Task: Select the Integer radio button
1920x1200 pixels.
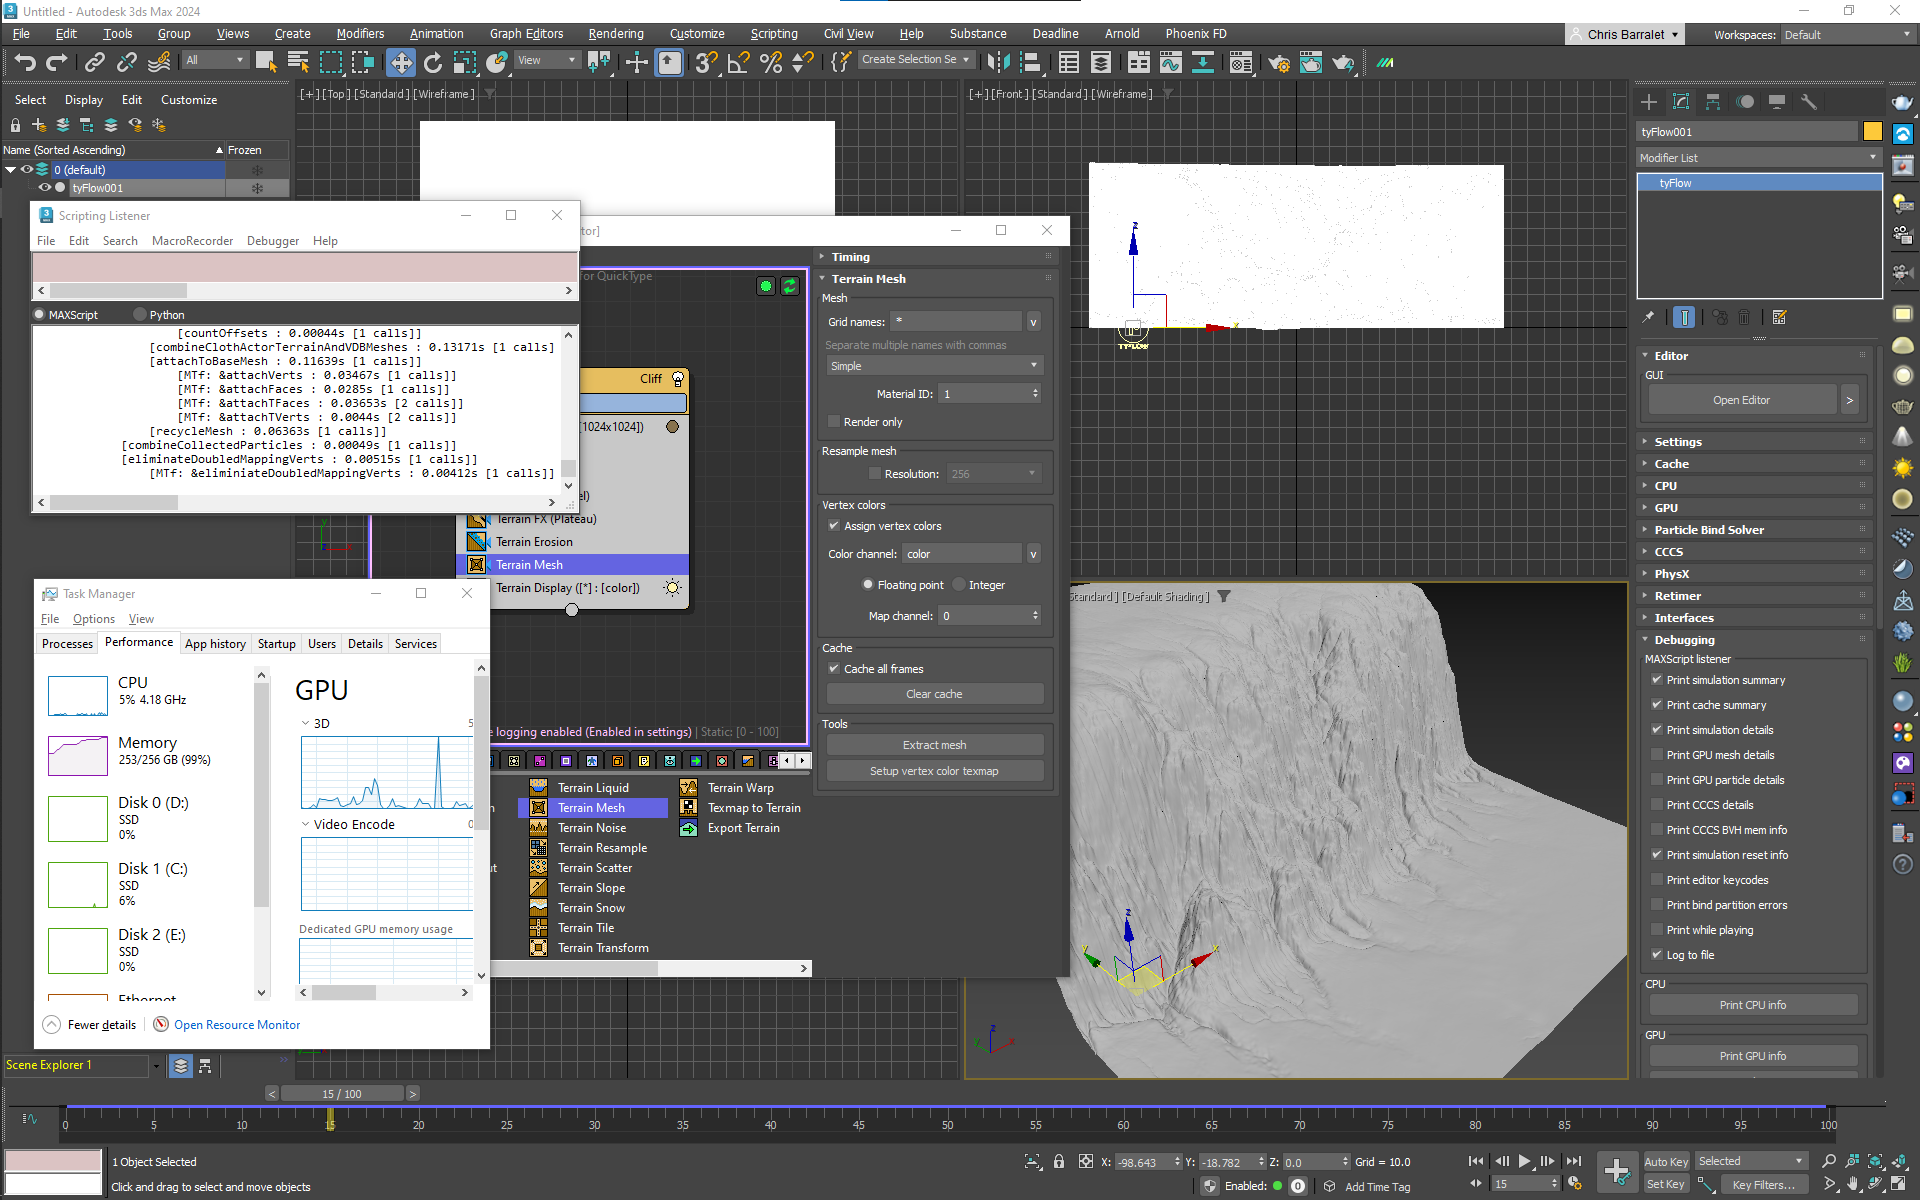Action: point(959,585)
